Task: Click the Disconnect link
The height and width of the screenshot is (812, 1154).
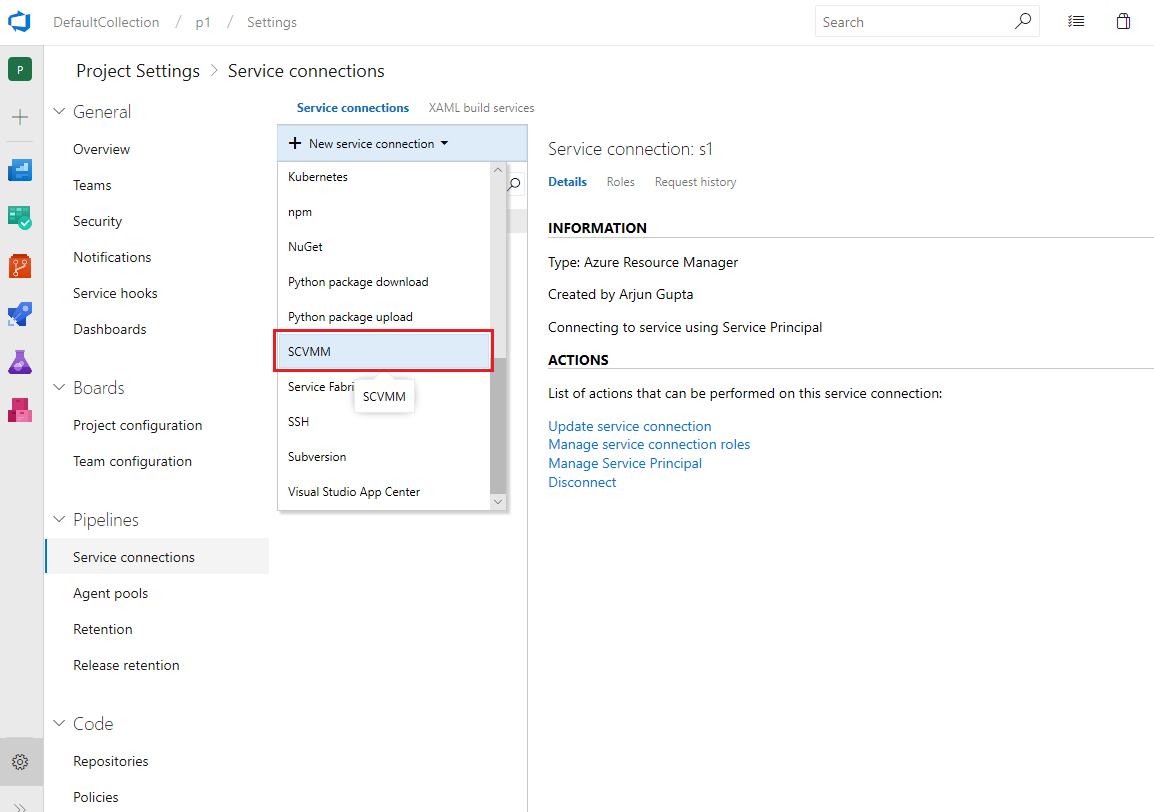Action: coord(582,482)
